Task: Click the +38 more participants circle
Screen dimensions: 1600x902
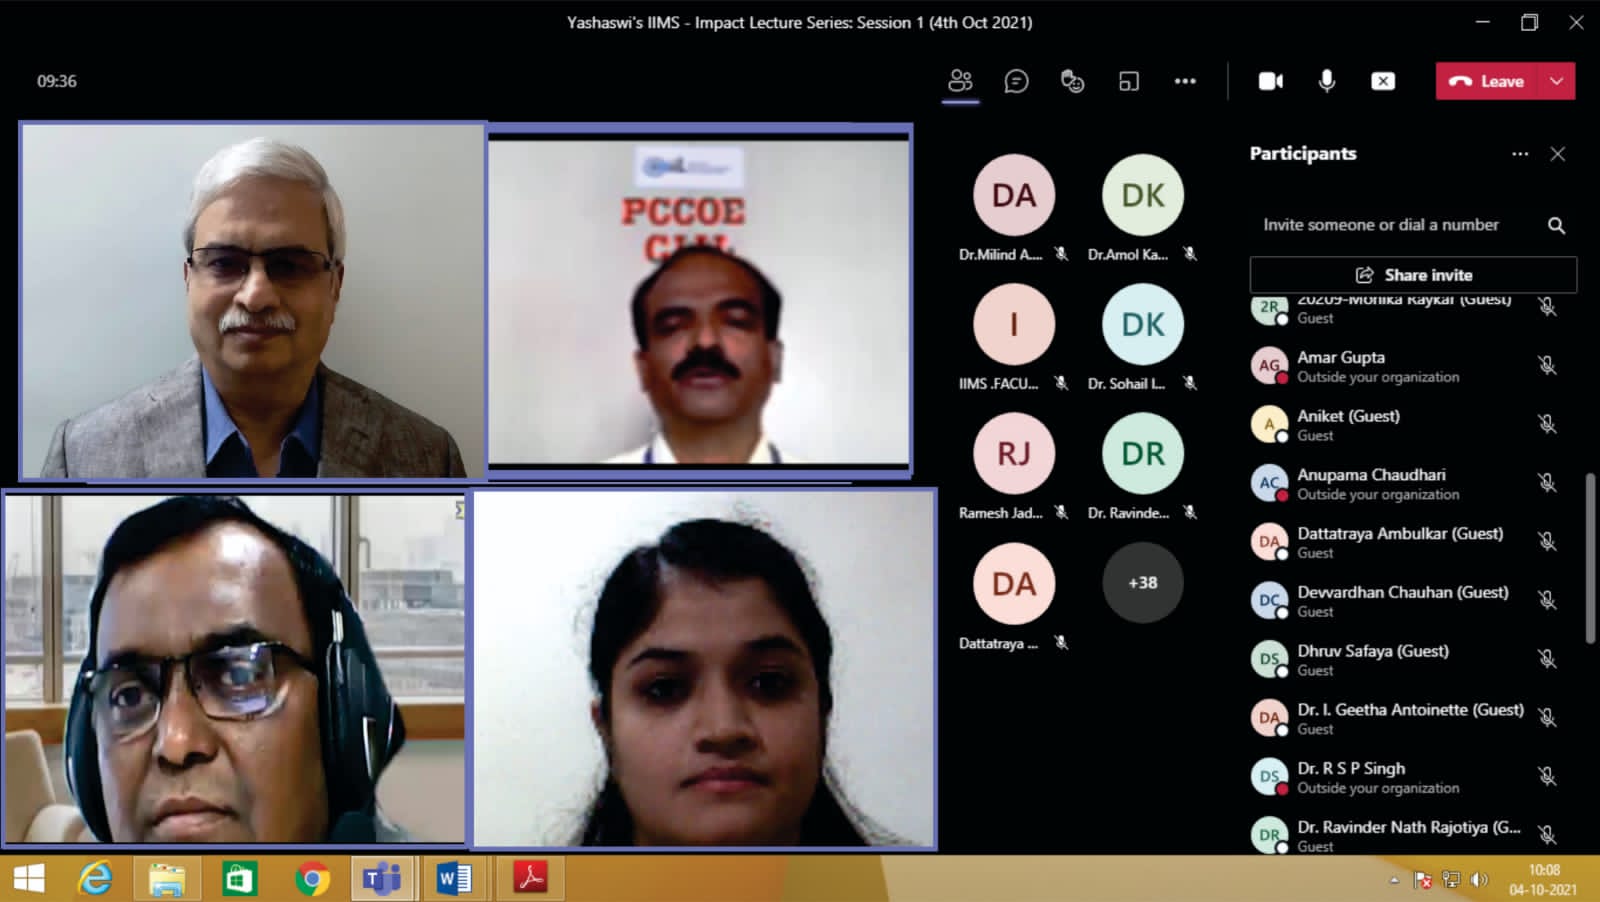Action: (x=1142, y=583)
